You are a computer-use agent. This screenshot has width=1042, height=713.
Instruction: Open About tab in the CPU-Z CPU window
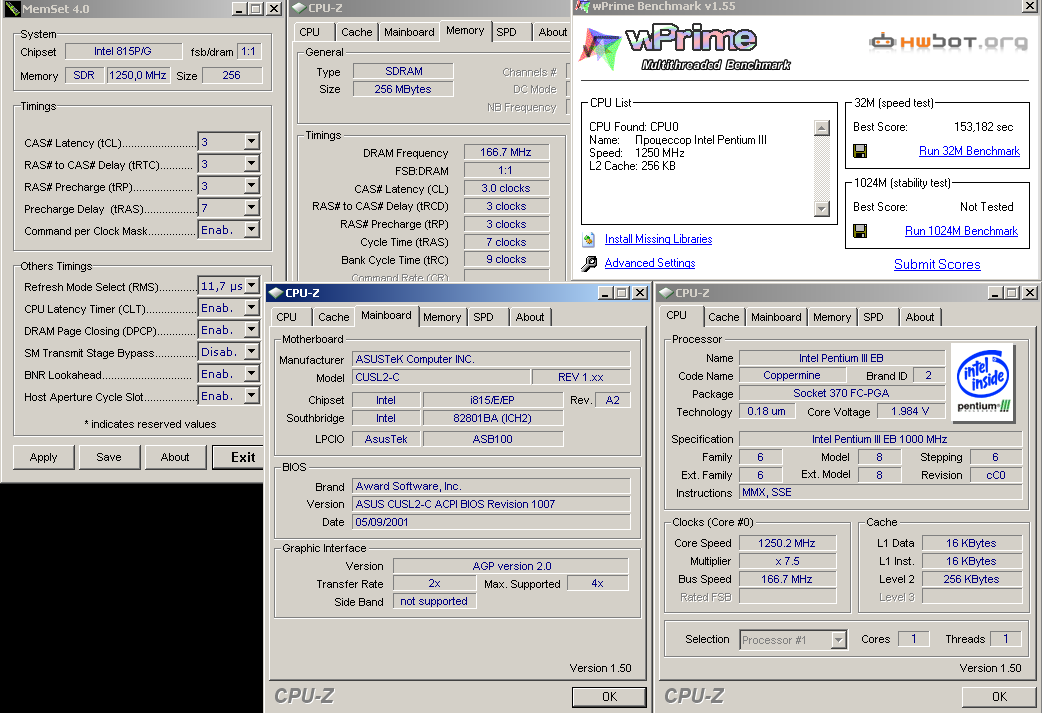[920, 318]
